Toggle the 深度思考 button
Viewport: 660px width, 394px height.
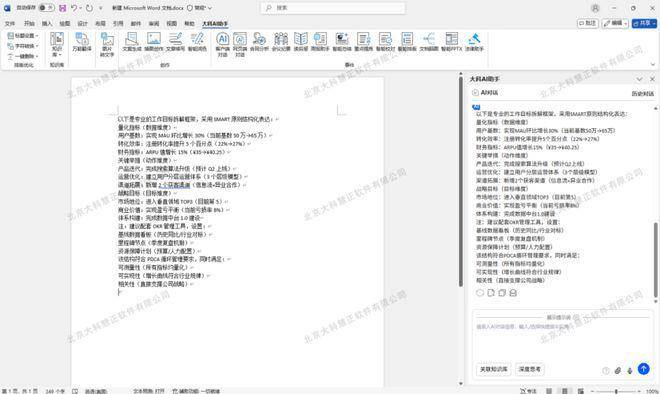point(530,369)
